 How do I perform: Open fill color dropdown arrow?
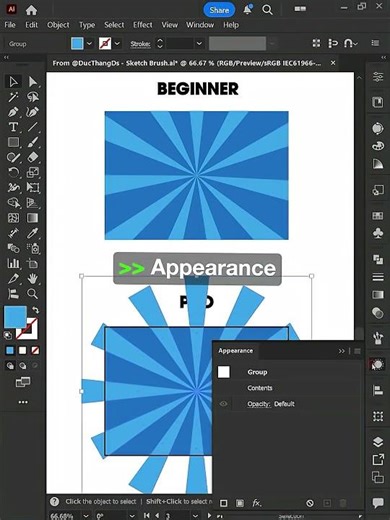[89, 44]
